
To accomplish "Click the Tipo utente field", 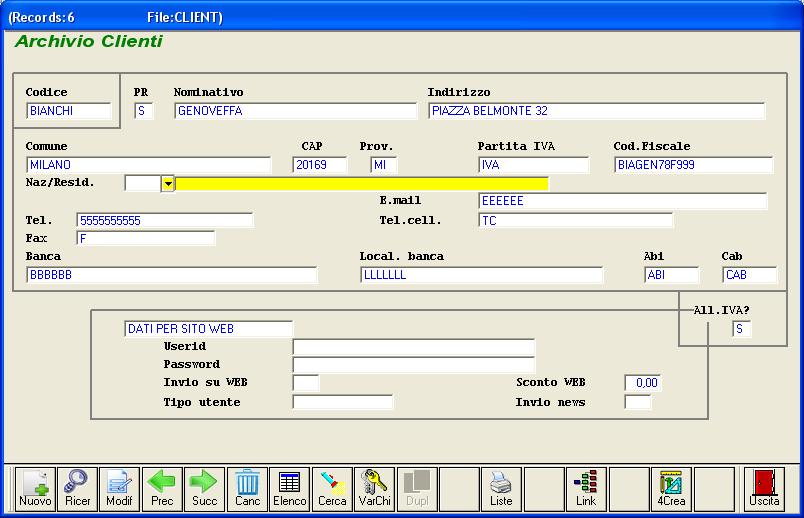I will click(343, 402).
